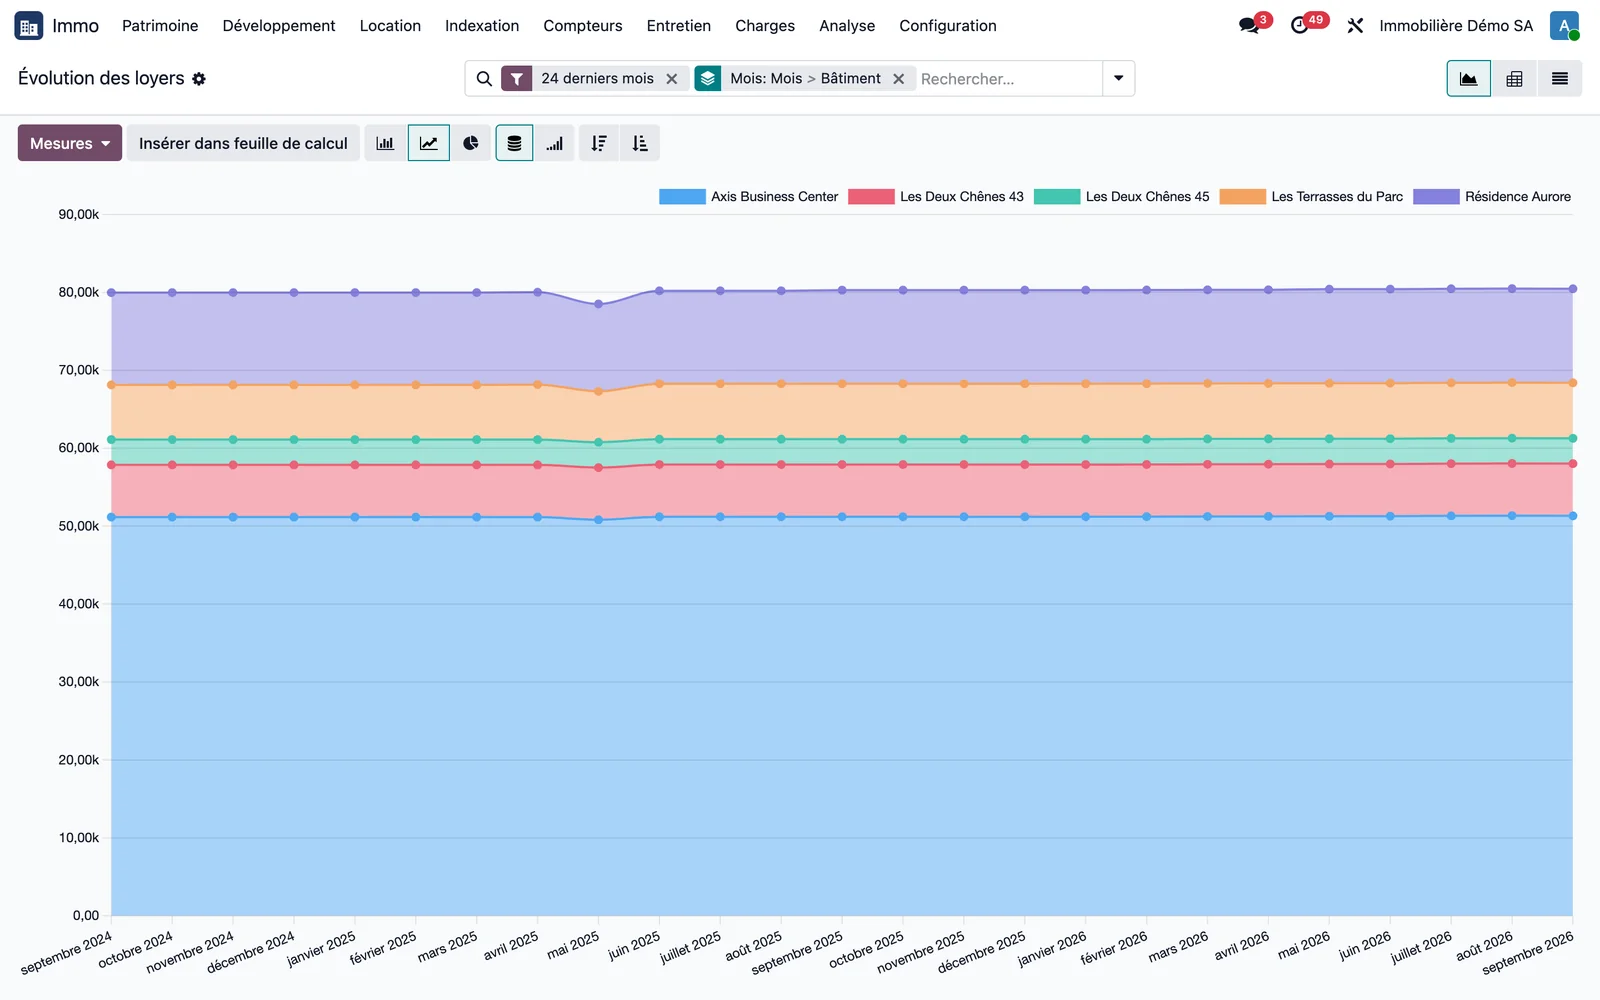Click the filter funnel icon in search
This screenshot has width=1600, height=1000.
[x=517, y=79]
